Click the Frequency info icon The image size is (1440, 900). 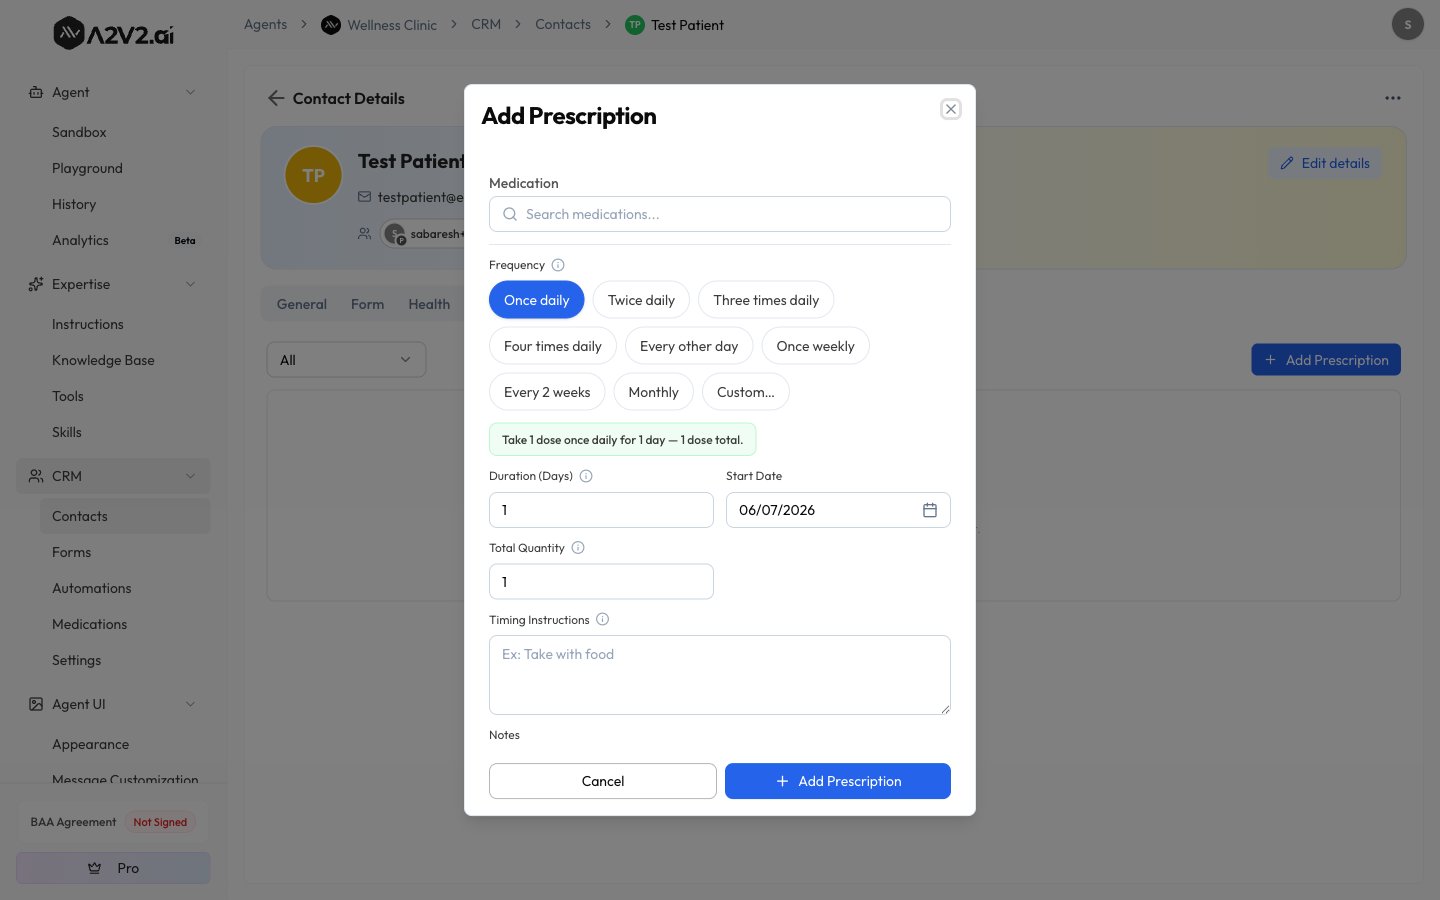pyautogui.click(x=558, y=265)
